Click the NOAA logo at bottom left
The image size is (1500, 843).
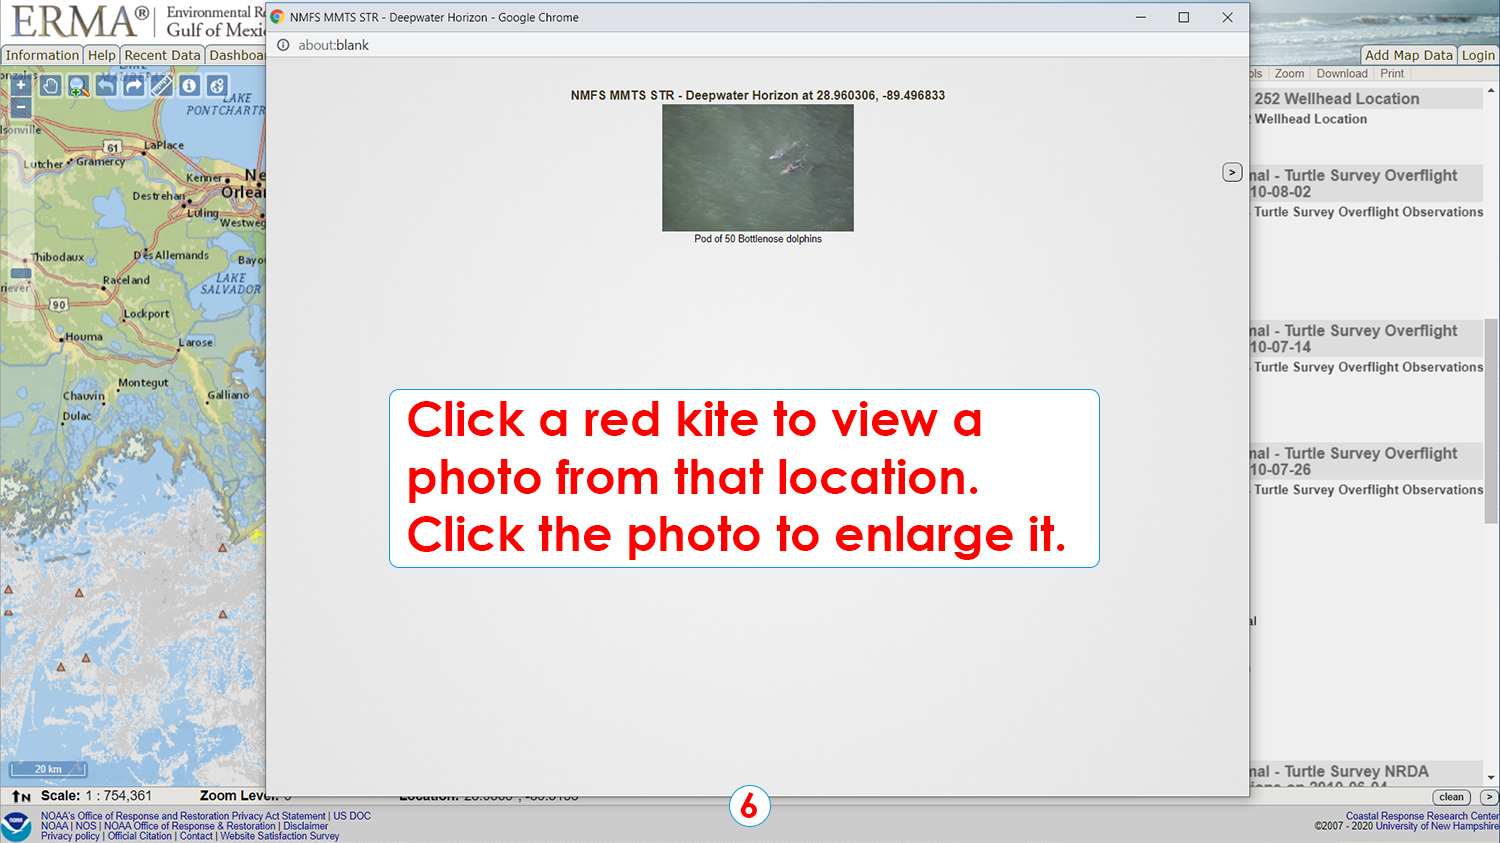(x=15, y=823)
